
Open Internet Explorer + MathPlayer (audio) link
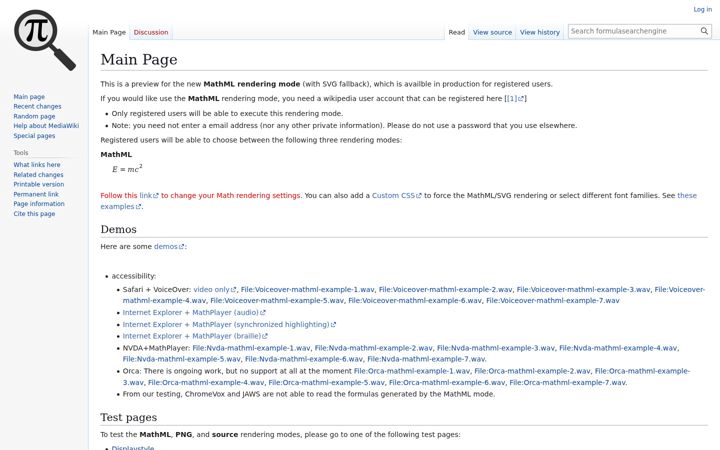click(194, 312)
